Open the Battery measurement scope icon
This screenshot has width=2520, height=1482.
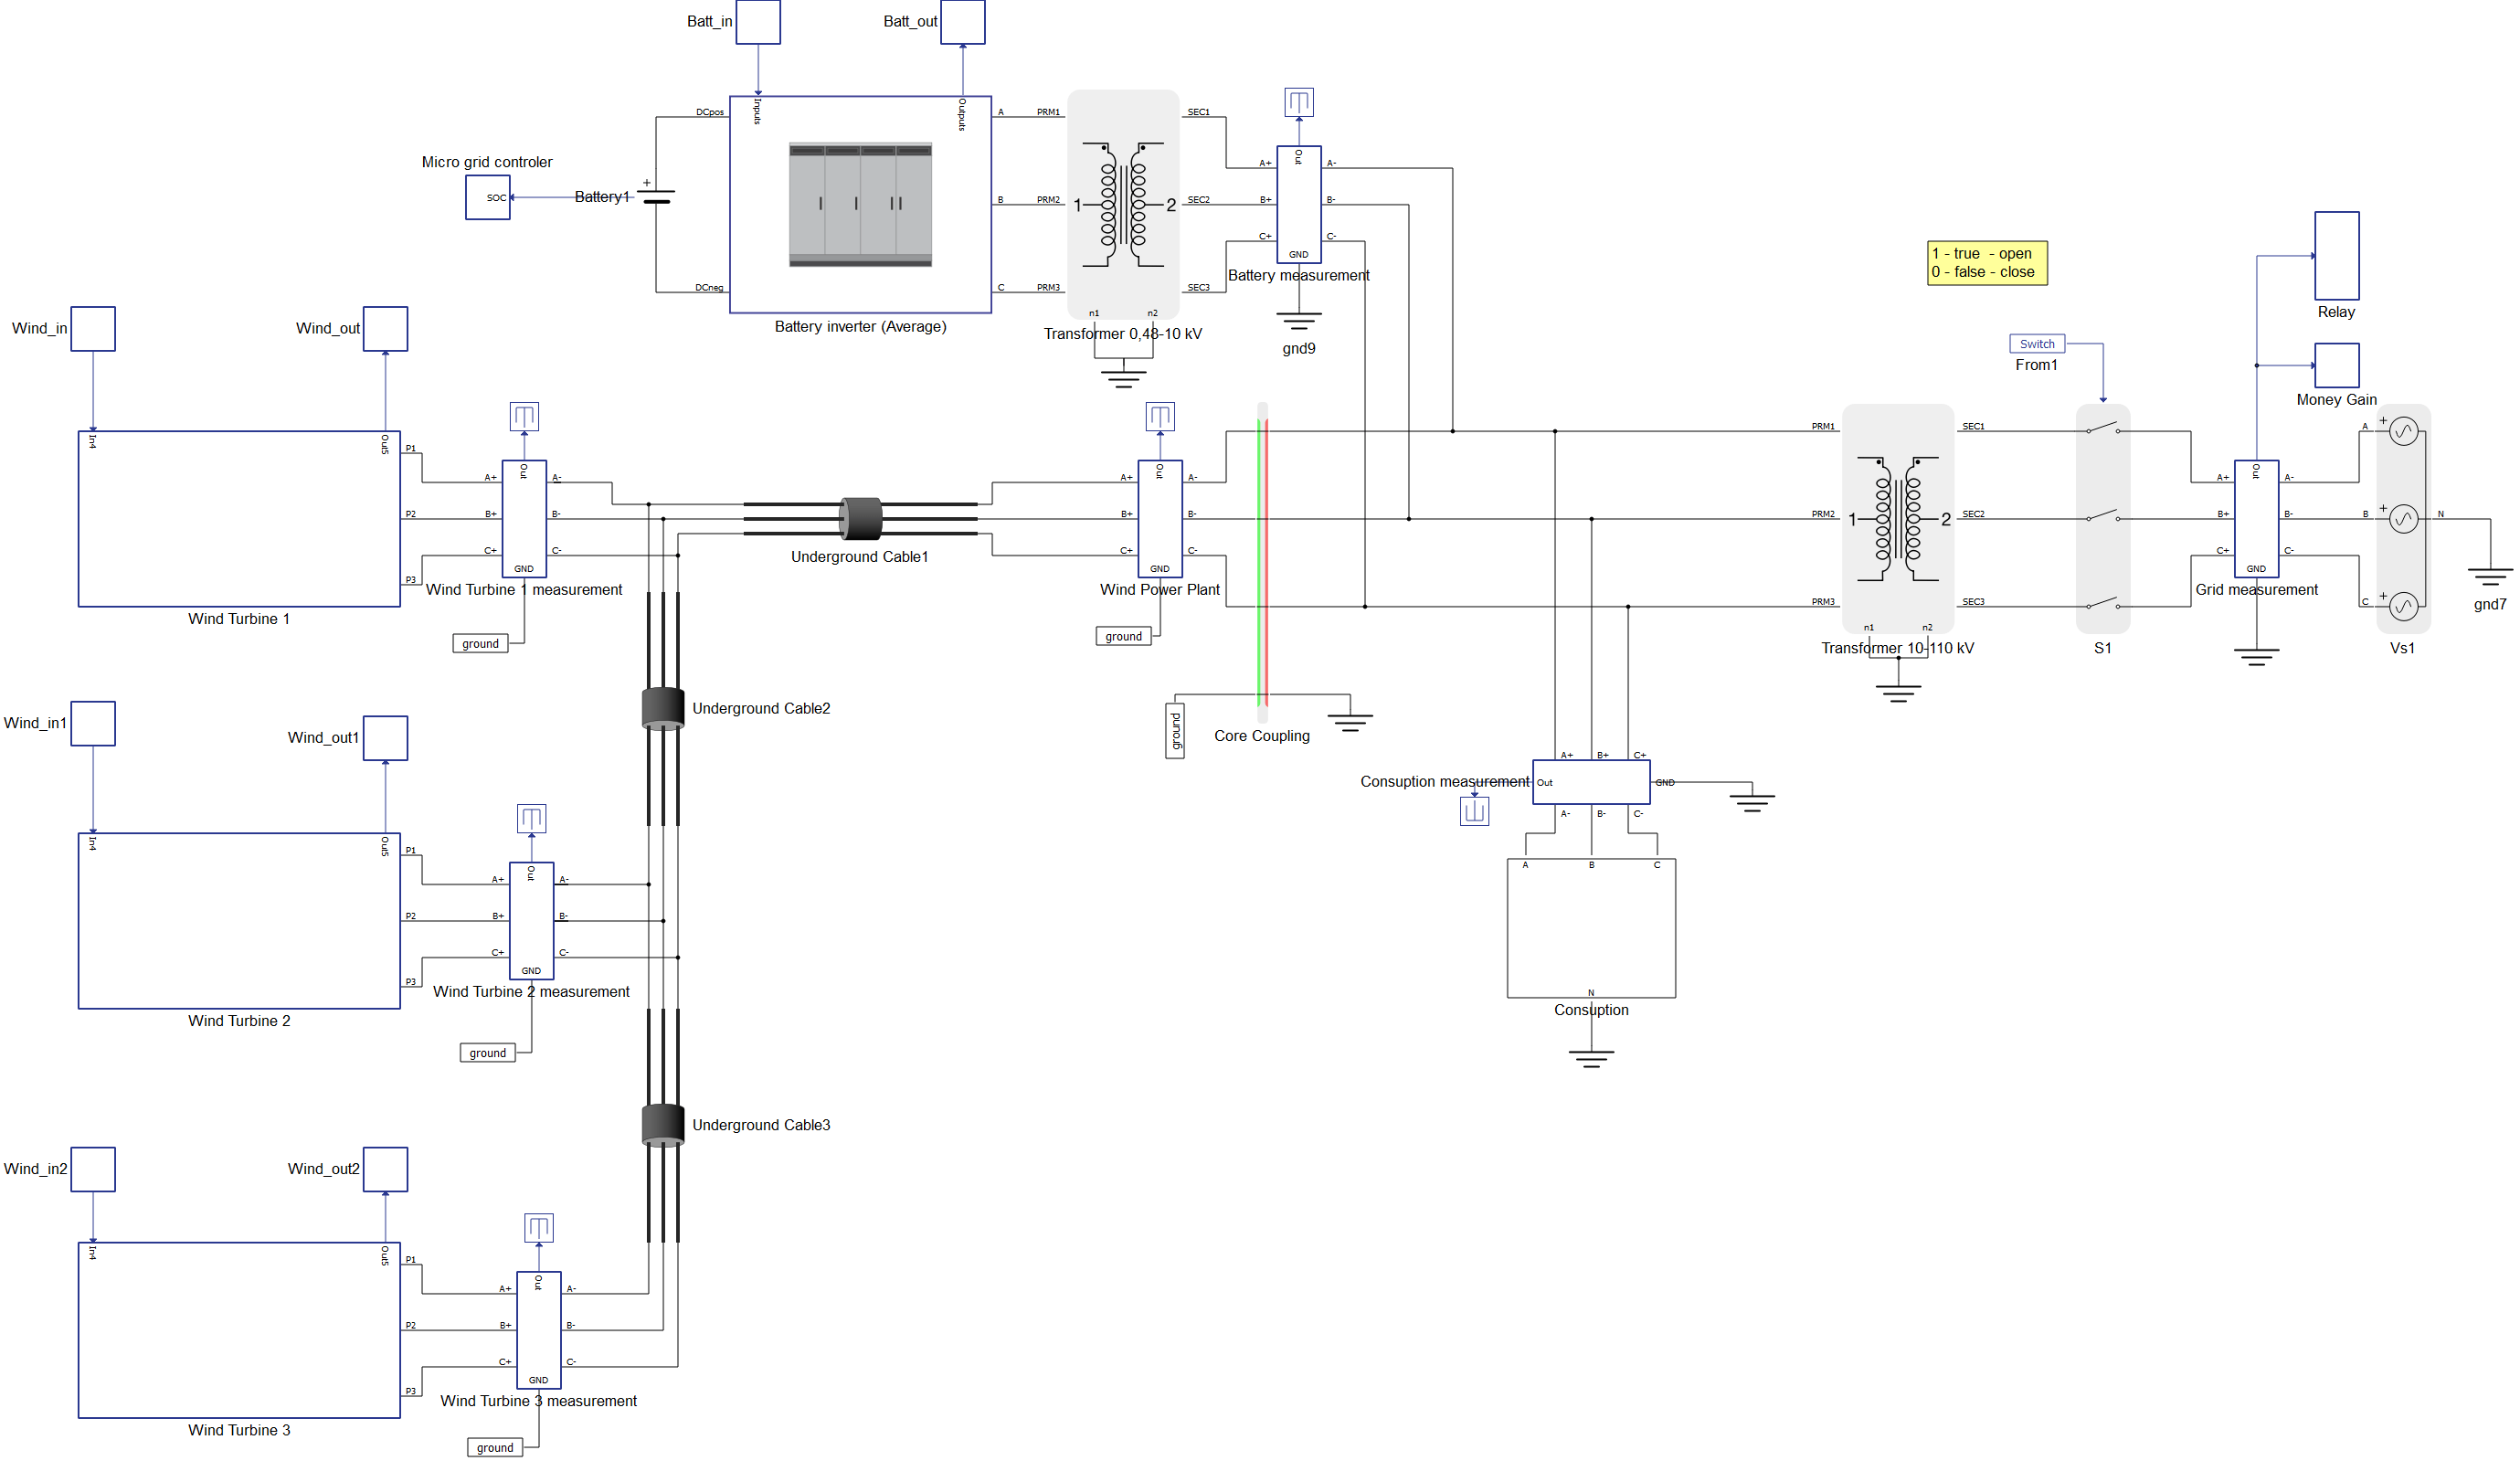pos(1298,101)
